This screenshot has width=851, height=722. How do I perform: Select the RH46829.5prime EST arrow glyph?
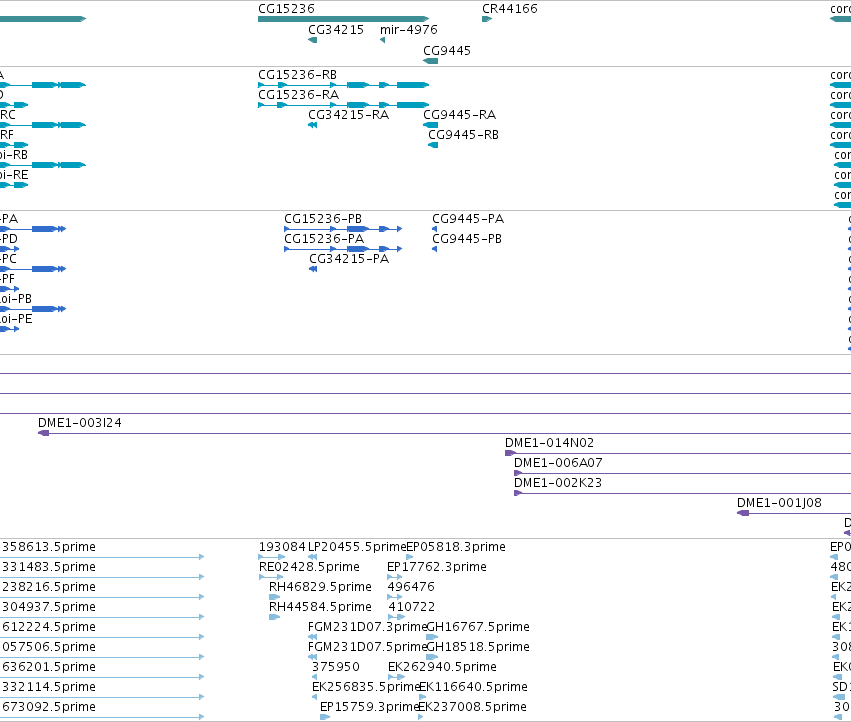(274, 597)
